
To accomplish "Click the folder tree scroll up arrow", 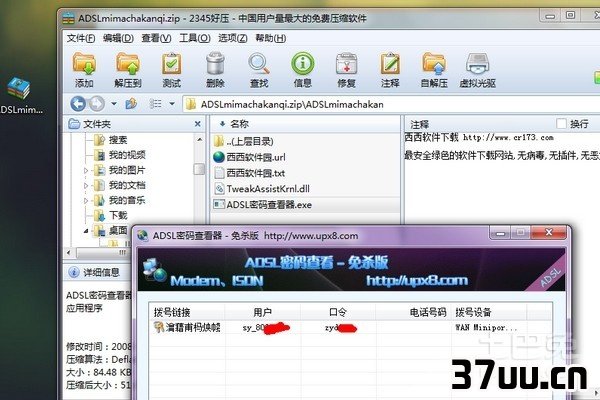I will (x=199, y=140).
